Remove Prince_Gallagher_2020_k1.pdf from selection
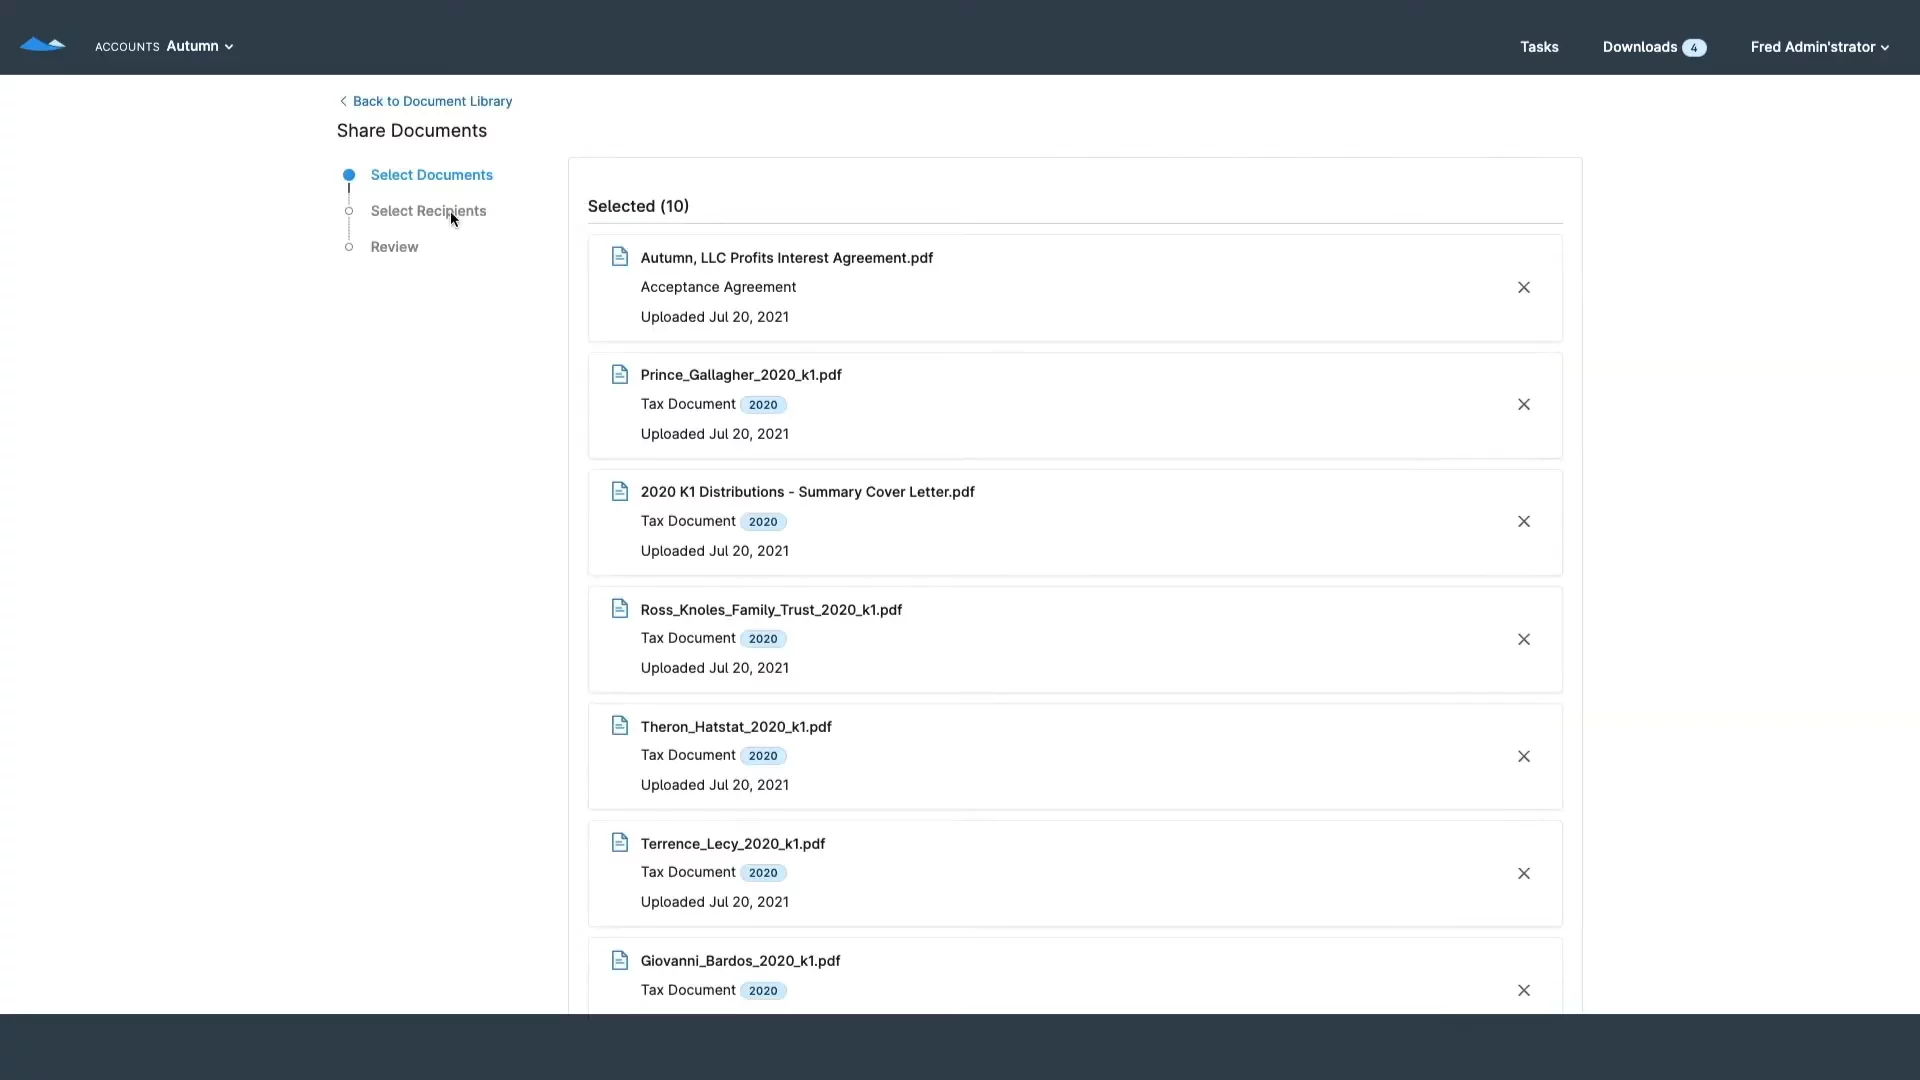The height and width of the screenshot is (1080, 1920). click(1523, 405)
